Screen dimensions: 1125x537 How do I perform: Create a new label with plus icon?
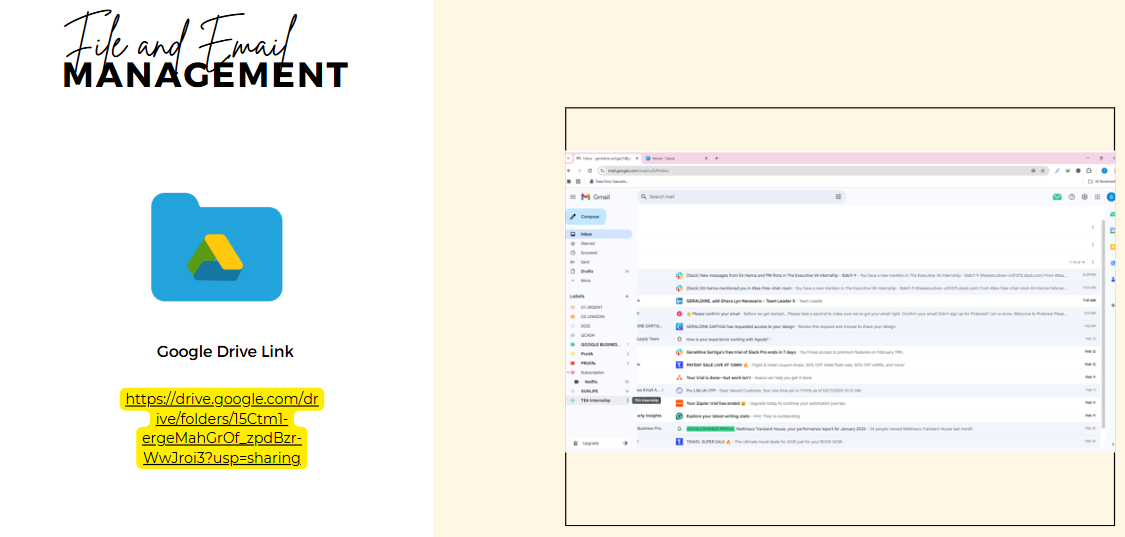627,296
